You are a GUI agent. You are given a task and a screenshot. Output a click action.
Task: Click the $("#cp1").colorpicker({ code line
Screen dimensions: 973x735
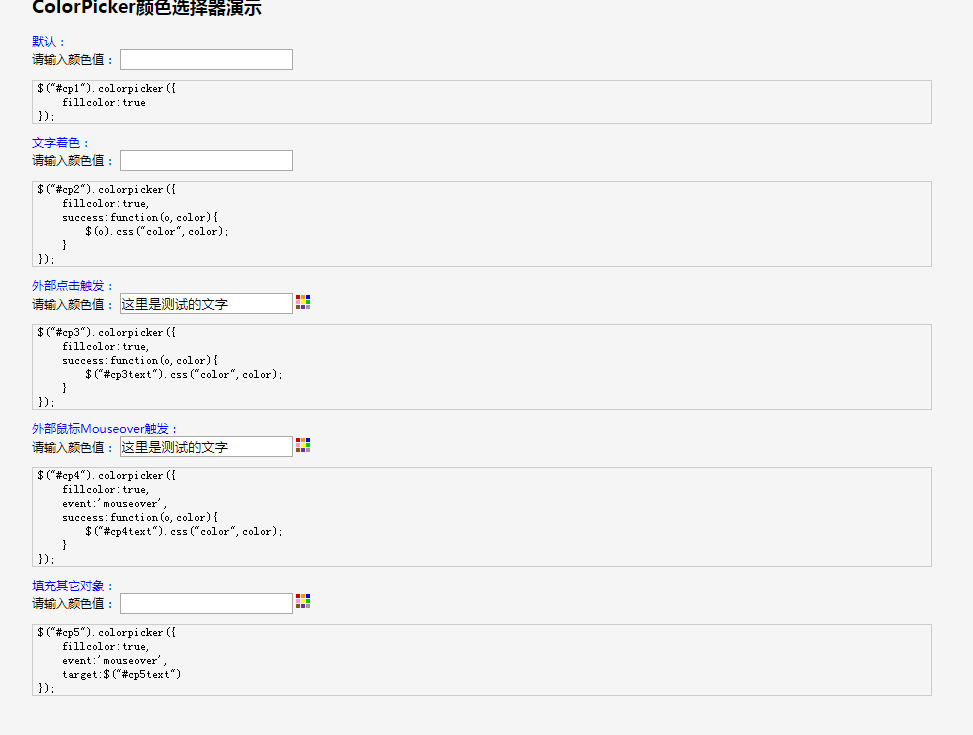107,89
